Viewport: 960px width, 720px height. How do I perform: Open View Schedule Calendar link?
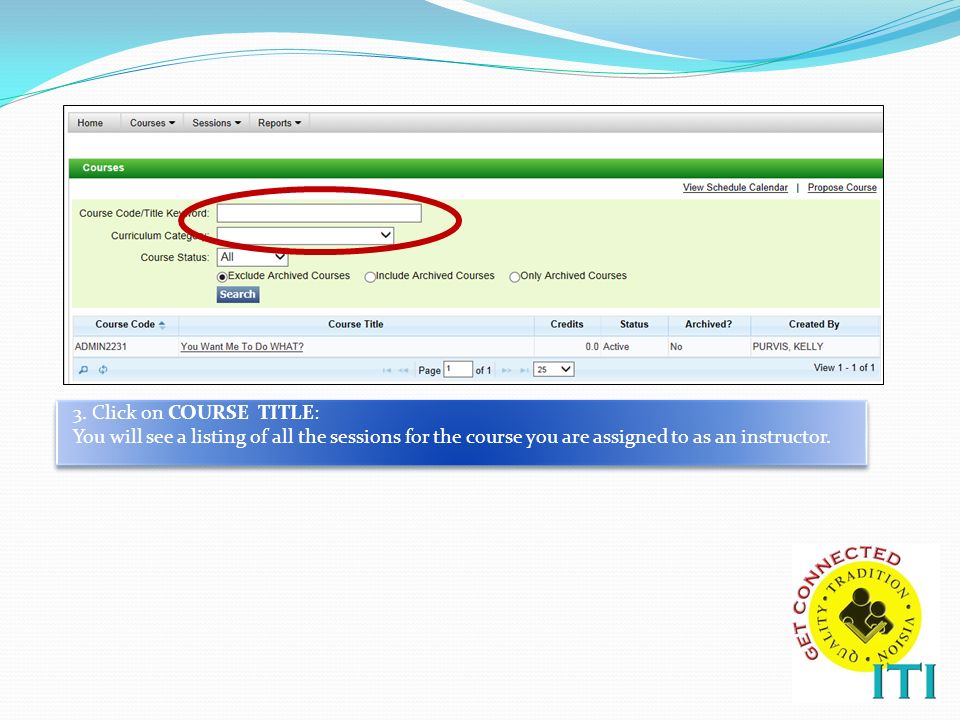[735, 187]
